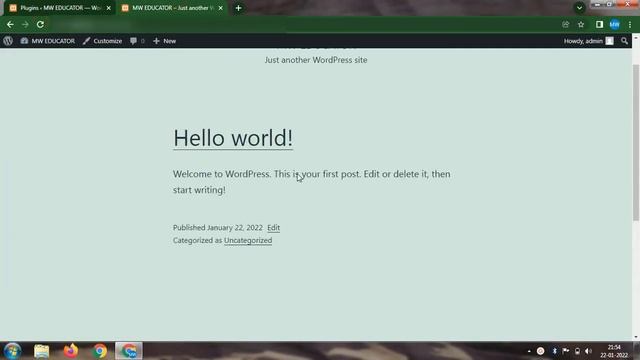Screen dimensions: 640x360
Task: Open the Uncategorized category link
Action: tap(248, 240)
